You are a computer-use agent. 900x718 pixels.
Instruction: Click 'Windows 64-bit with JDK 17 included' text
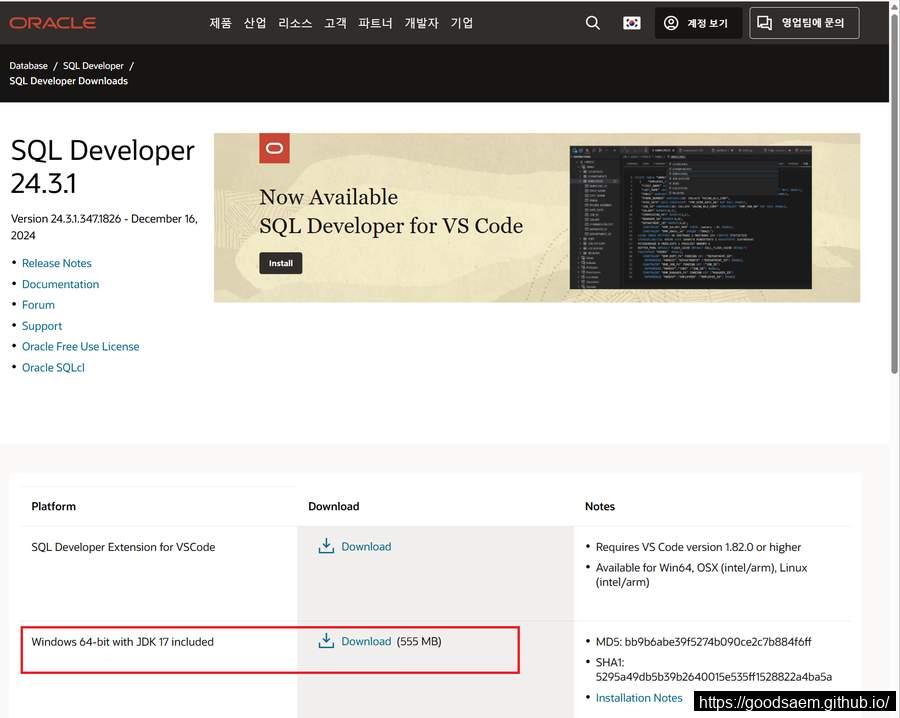[x=122, y=642]
